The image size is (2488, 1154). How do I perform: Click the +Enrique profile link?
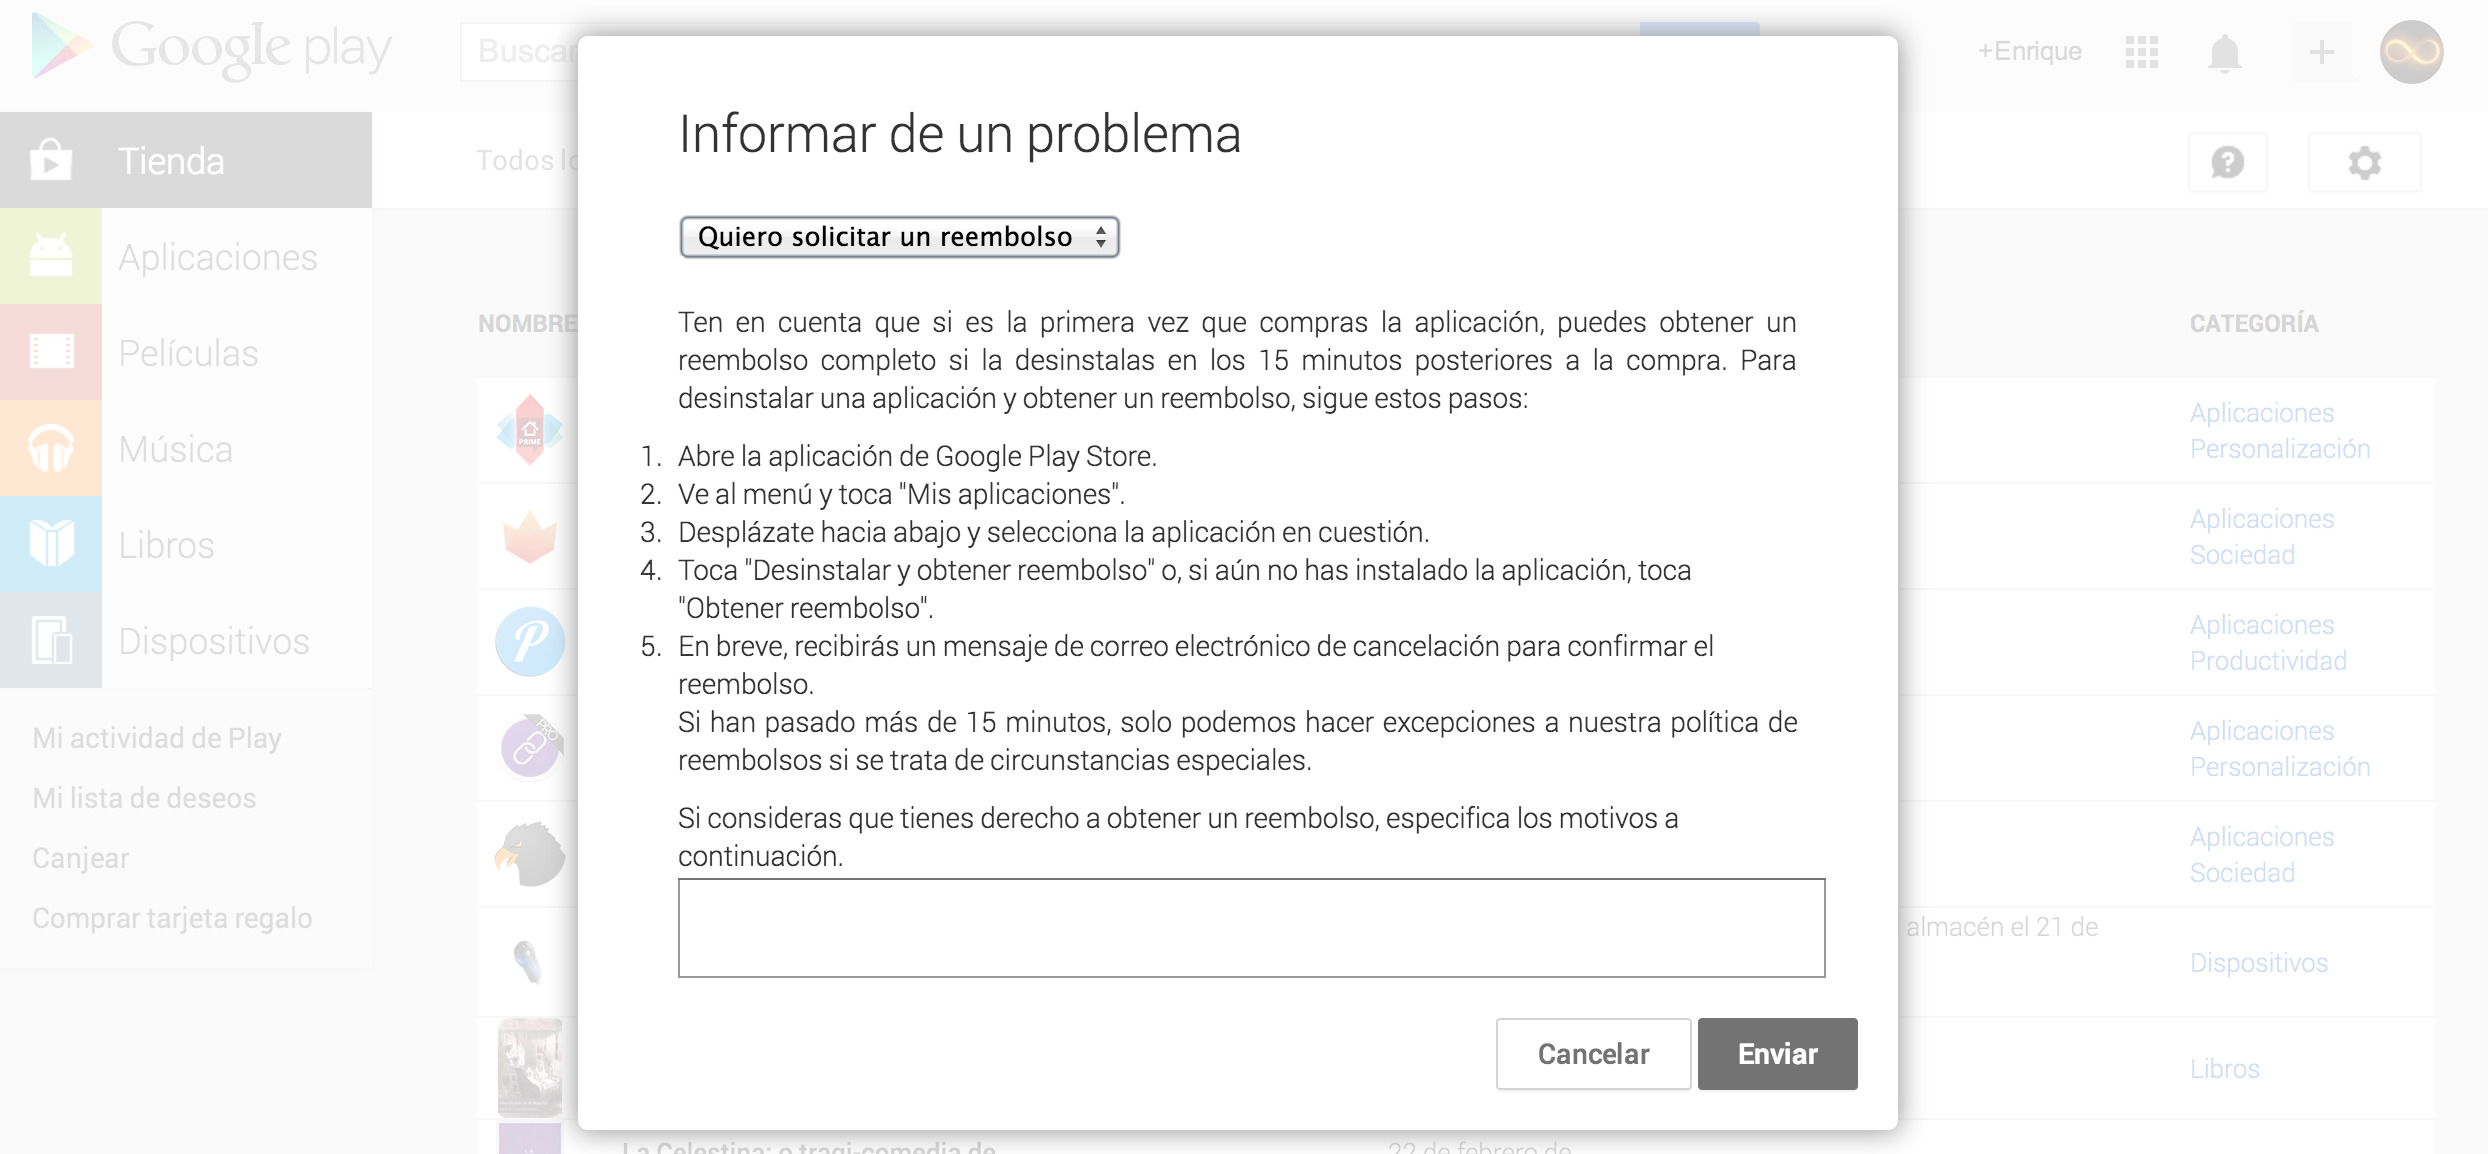pyautogui.click(x=2029, y=52)
